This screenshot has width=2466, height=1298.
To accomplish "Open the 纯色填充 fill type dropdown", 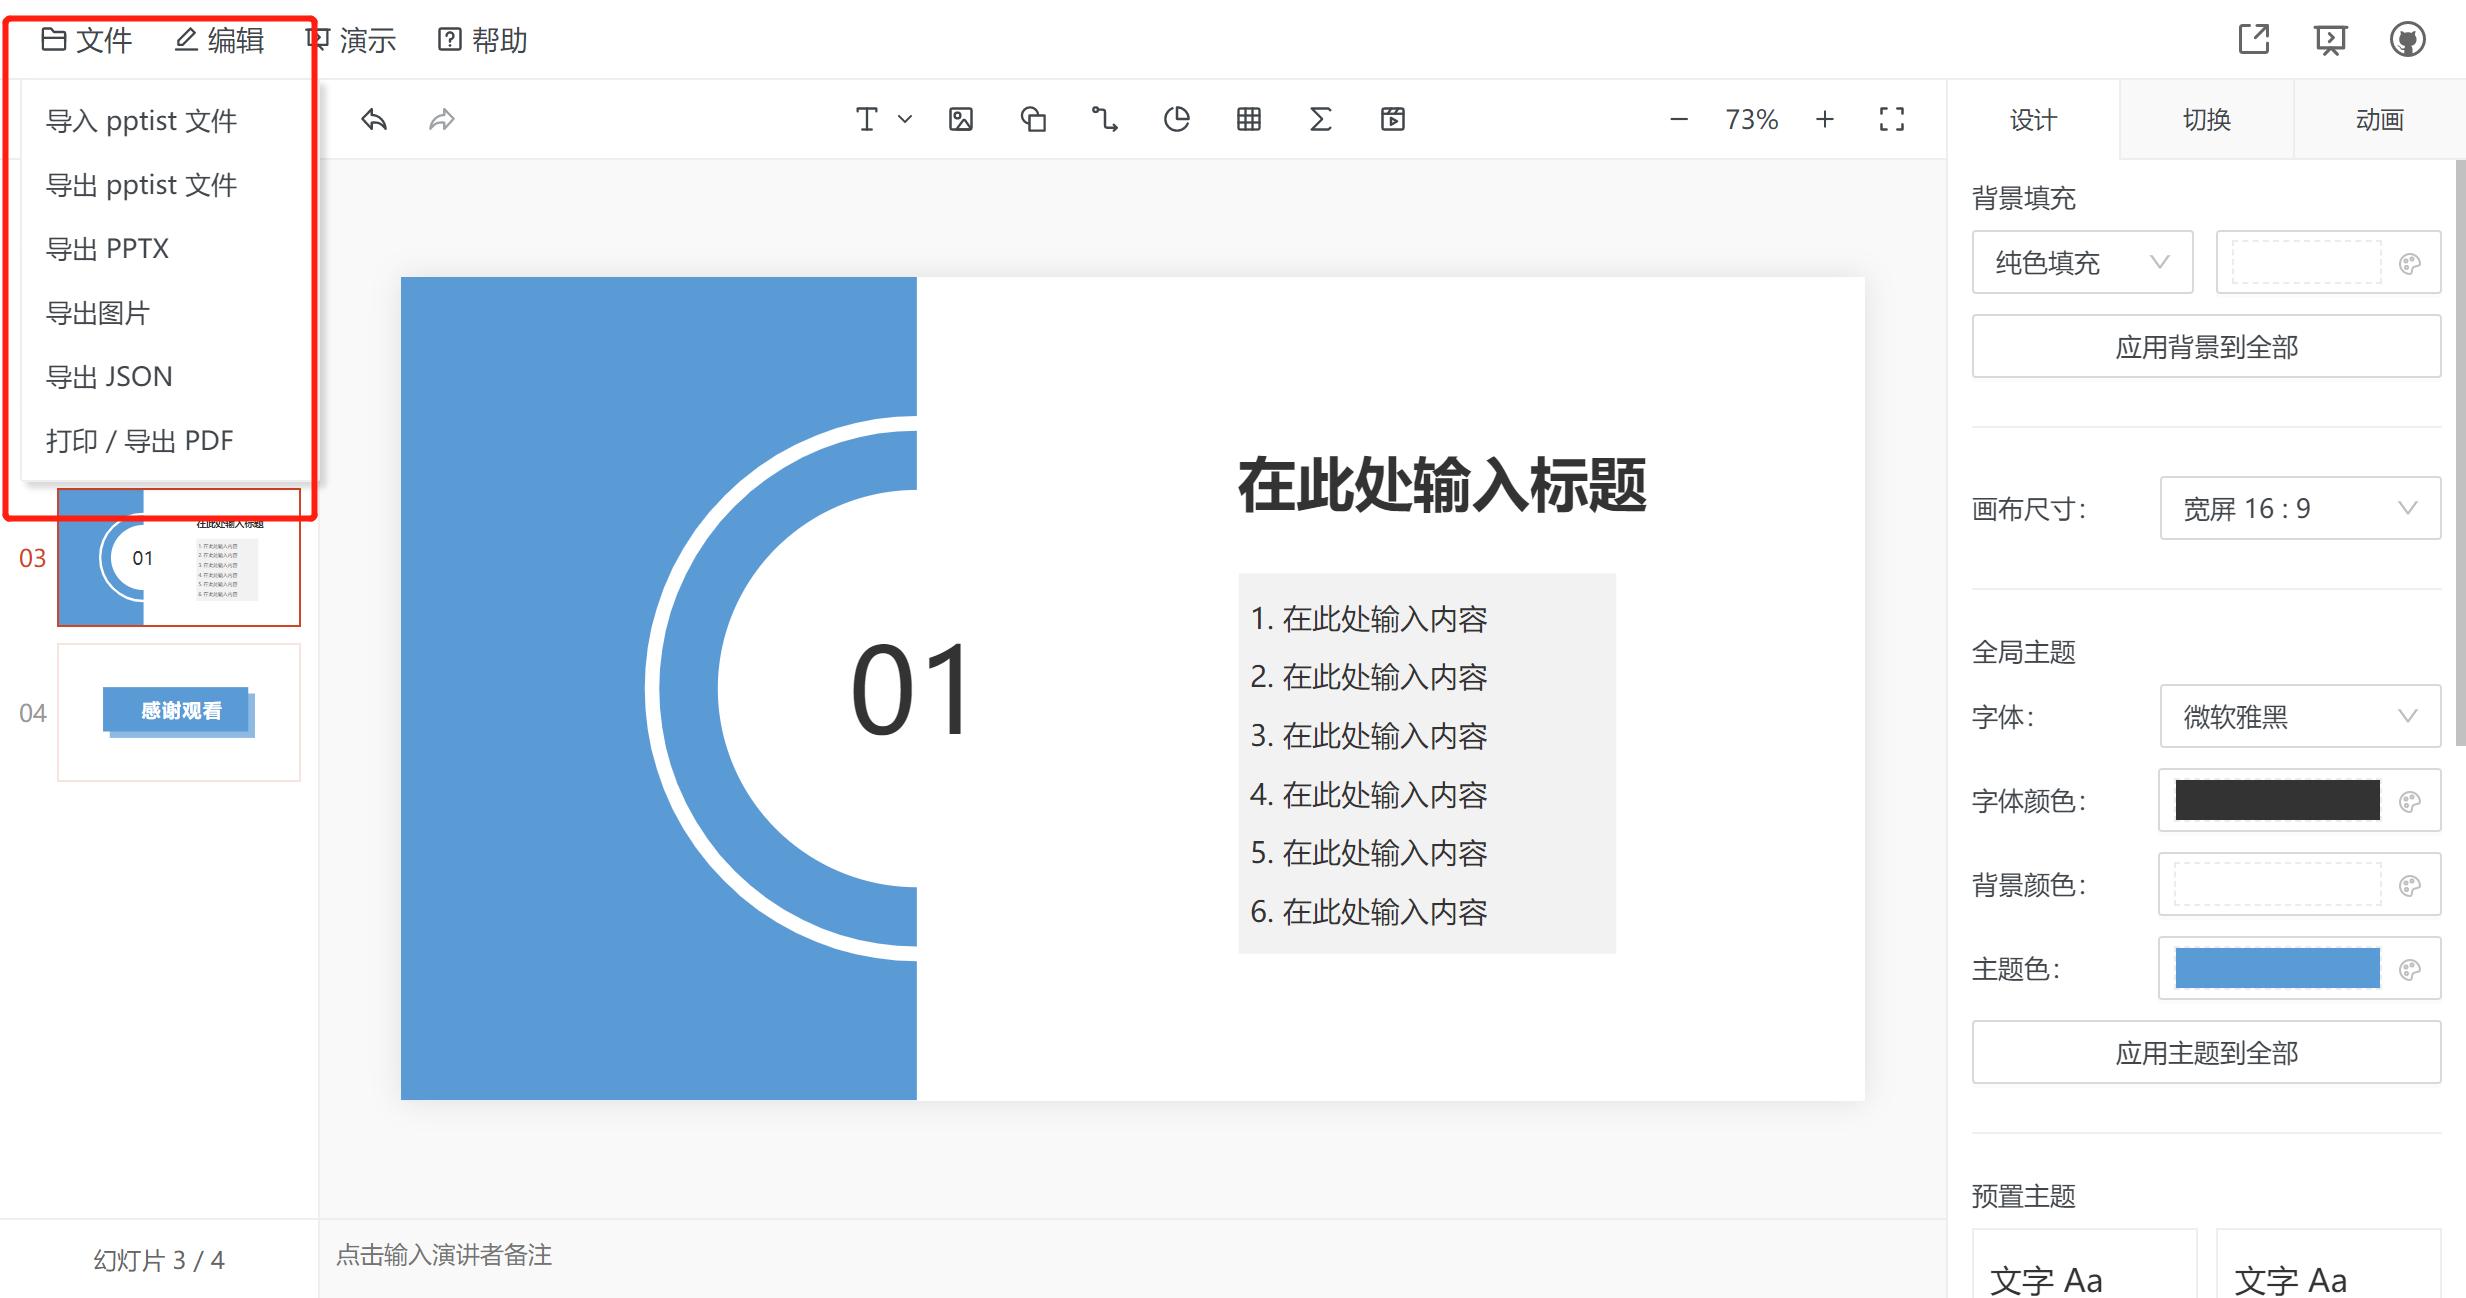I will [x=2082, y=262].
